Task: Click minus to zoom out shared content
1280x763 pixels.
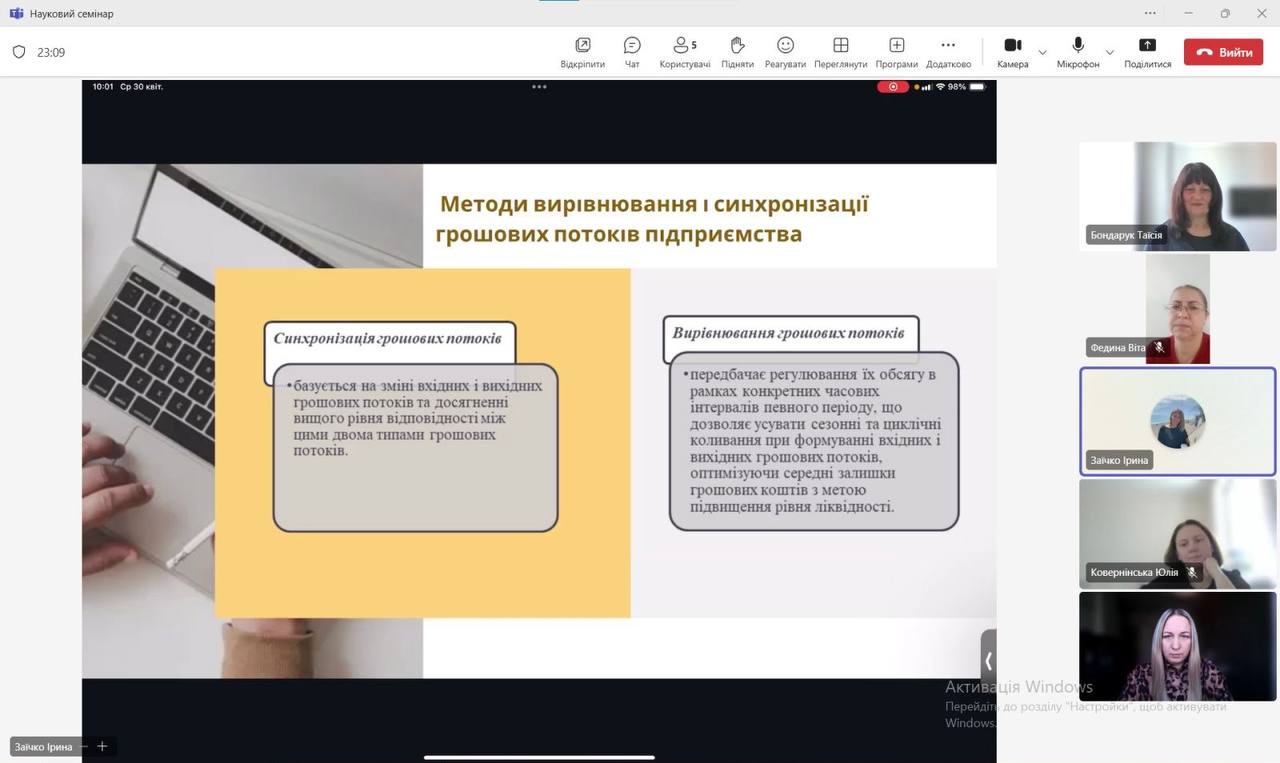Action: pyautogui.click(x=84, y=746)
